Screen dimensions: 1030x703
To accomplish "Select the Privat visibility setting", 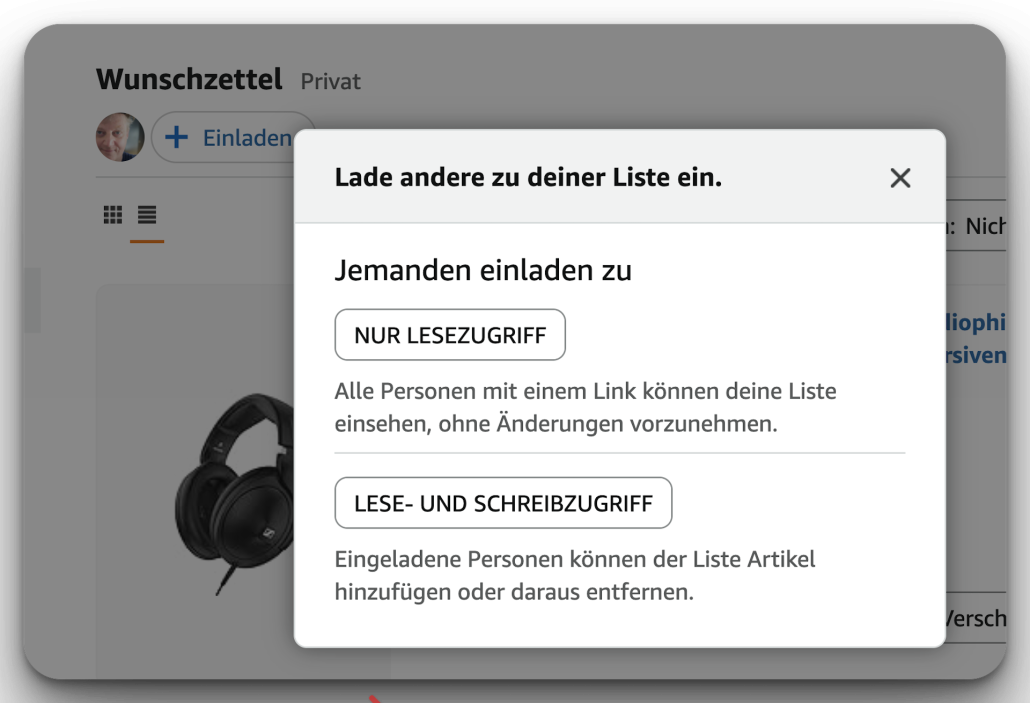I will [x=330, y=81].
